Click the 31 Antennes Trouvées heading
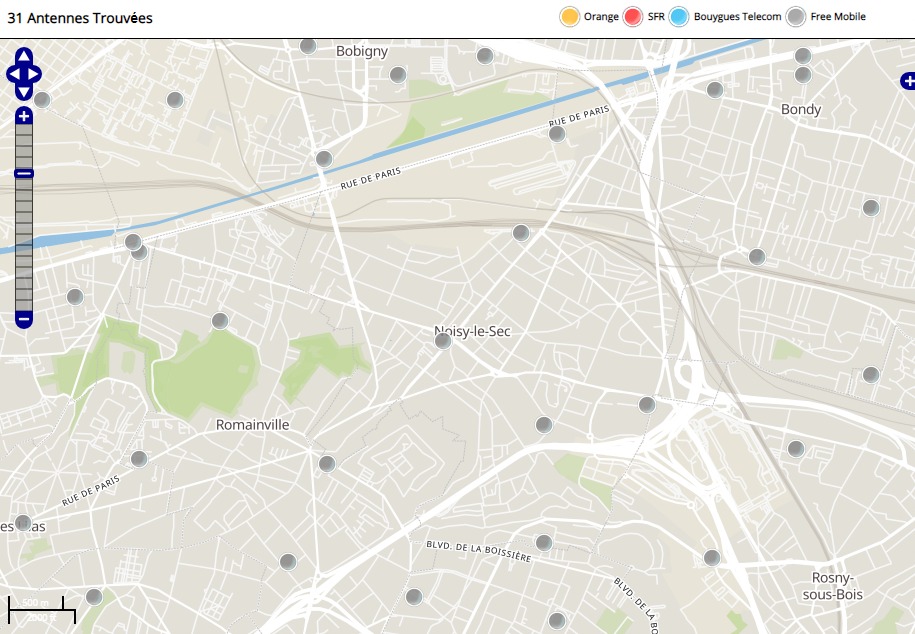 (x=80, y=18)
